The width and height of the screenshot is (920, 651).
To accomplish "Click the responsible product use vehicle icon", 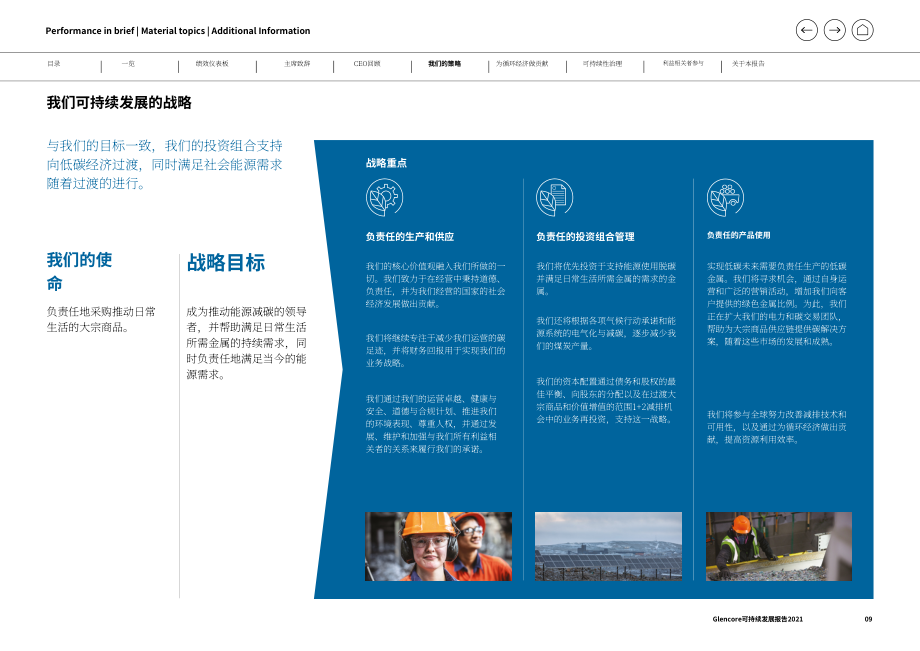I will [x=725, y=198].
